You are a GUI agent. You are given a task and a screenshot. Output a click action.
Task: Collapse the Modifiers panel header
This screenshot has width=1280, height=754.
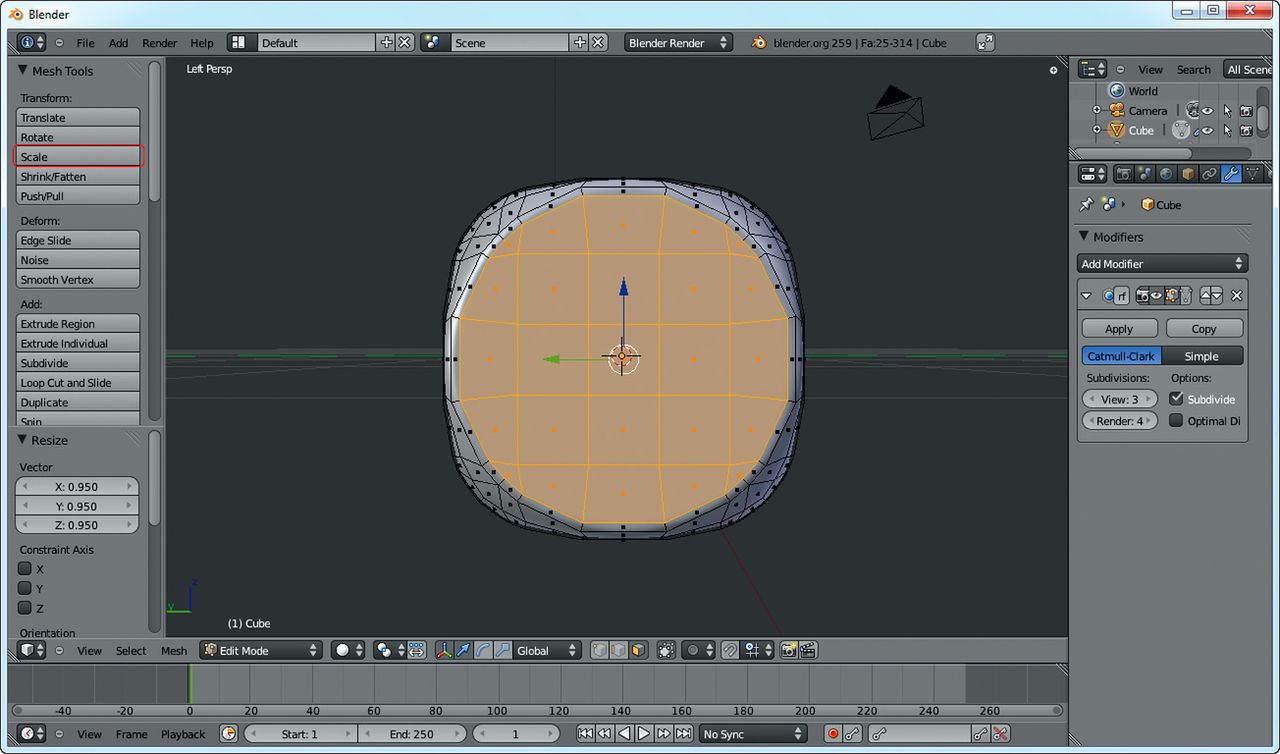1084,237
